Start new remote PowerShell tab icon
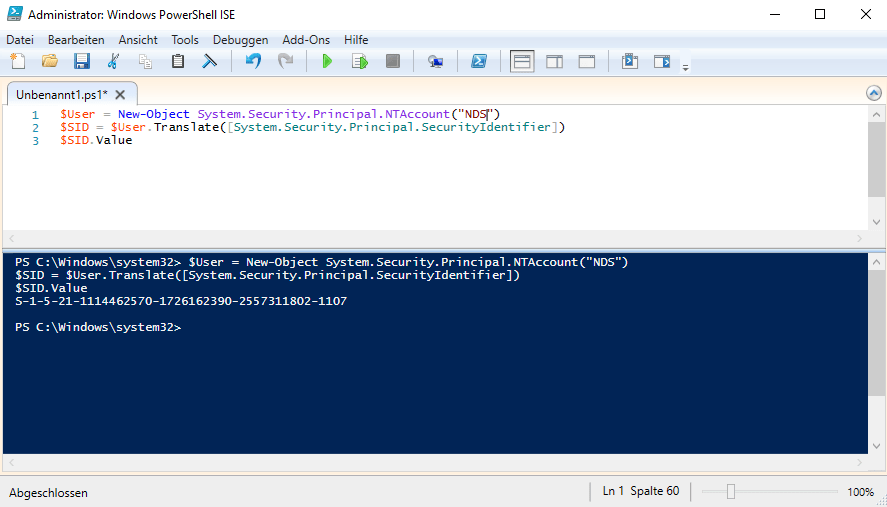Image resolution: width=887 pixels, height=507 pixels. (x=435, y=62)
